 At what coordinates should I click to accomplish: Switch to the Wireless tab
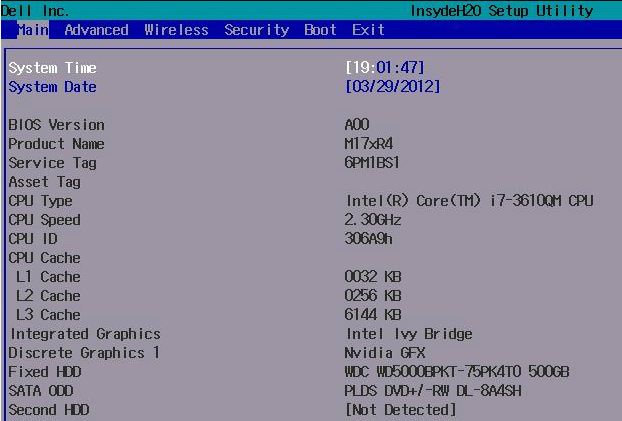177,30
